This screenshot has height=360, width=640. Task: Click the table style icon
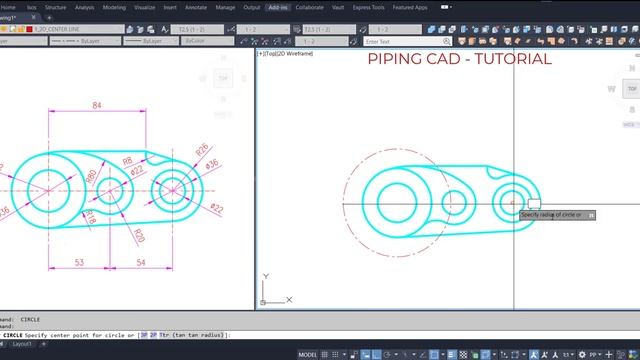pyautogui.click(x=297, y=29)
